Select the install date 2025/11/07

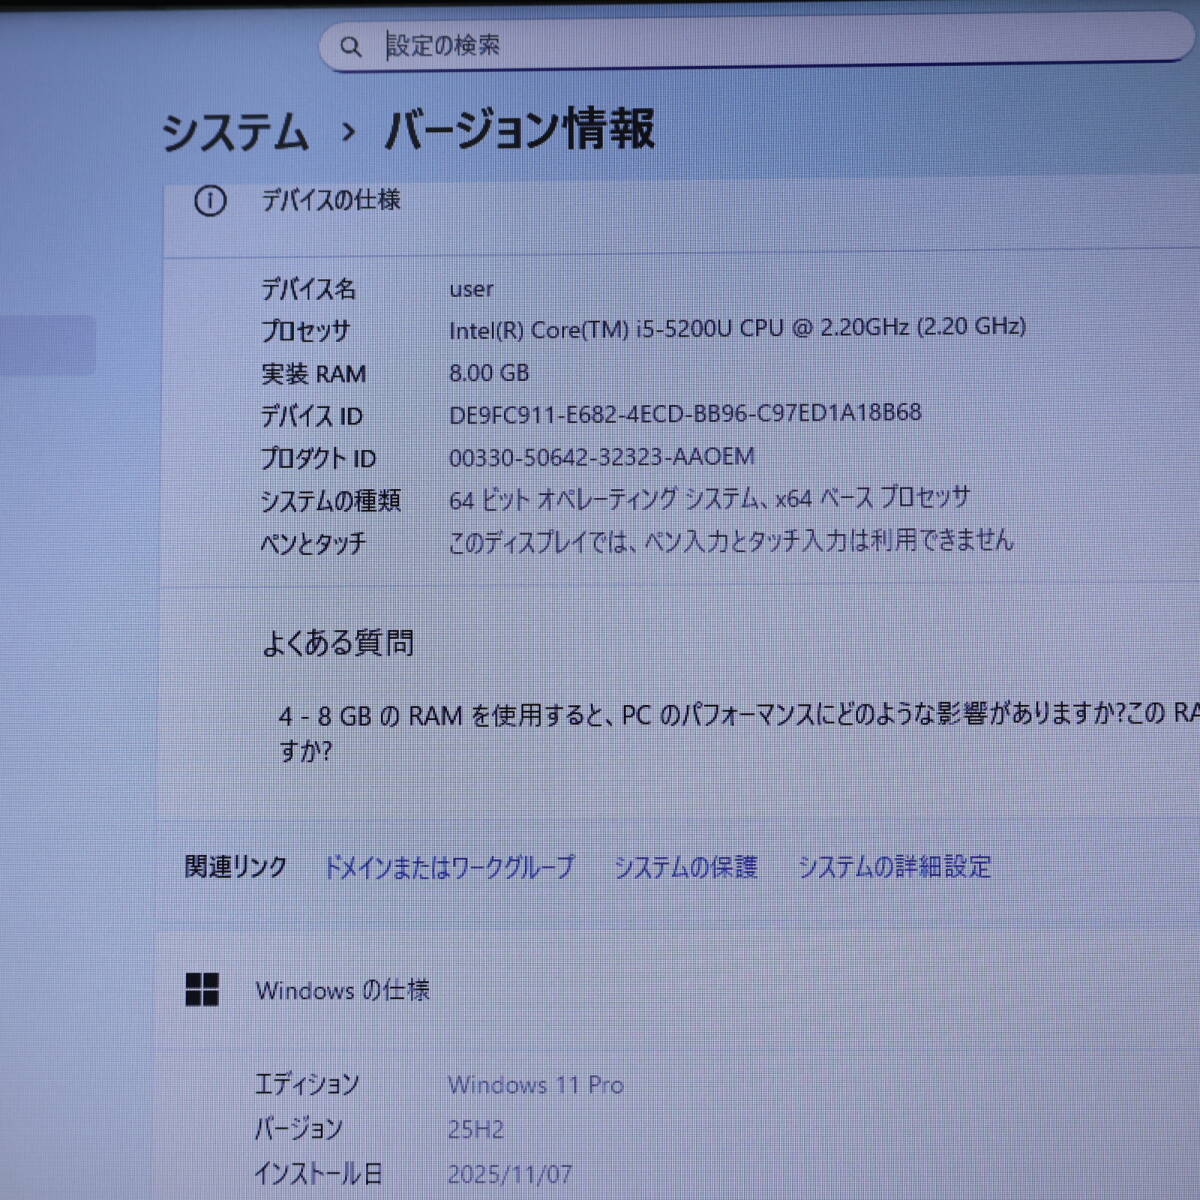[510, 1174]
